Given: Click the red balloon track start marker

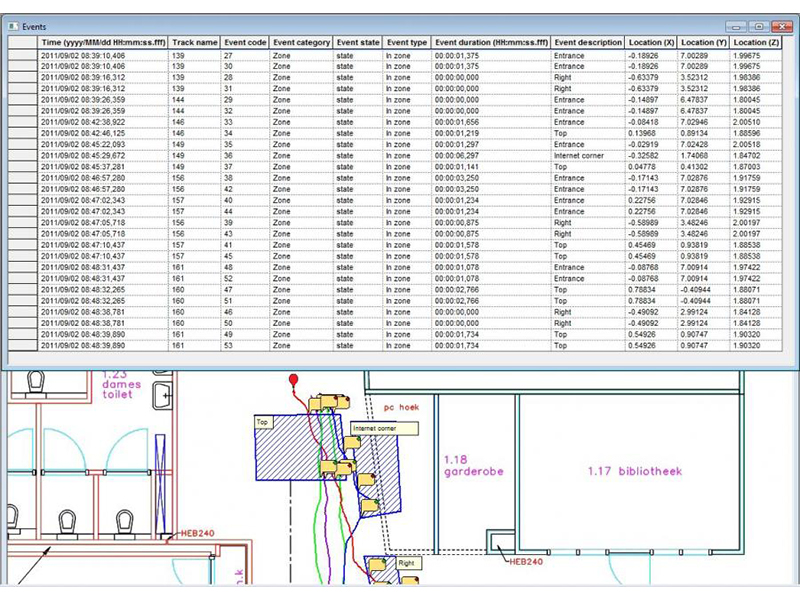Looking at the screenshot, I should point(293,380).
